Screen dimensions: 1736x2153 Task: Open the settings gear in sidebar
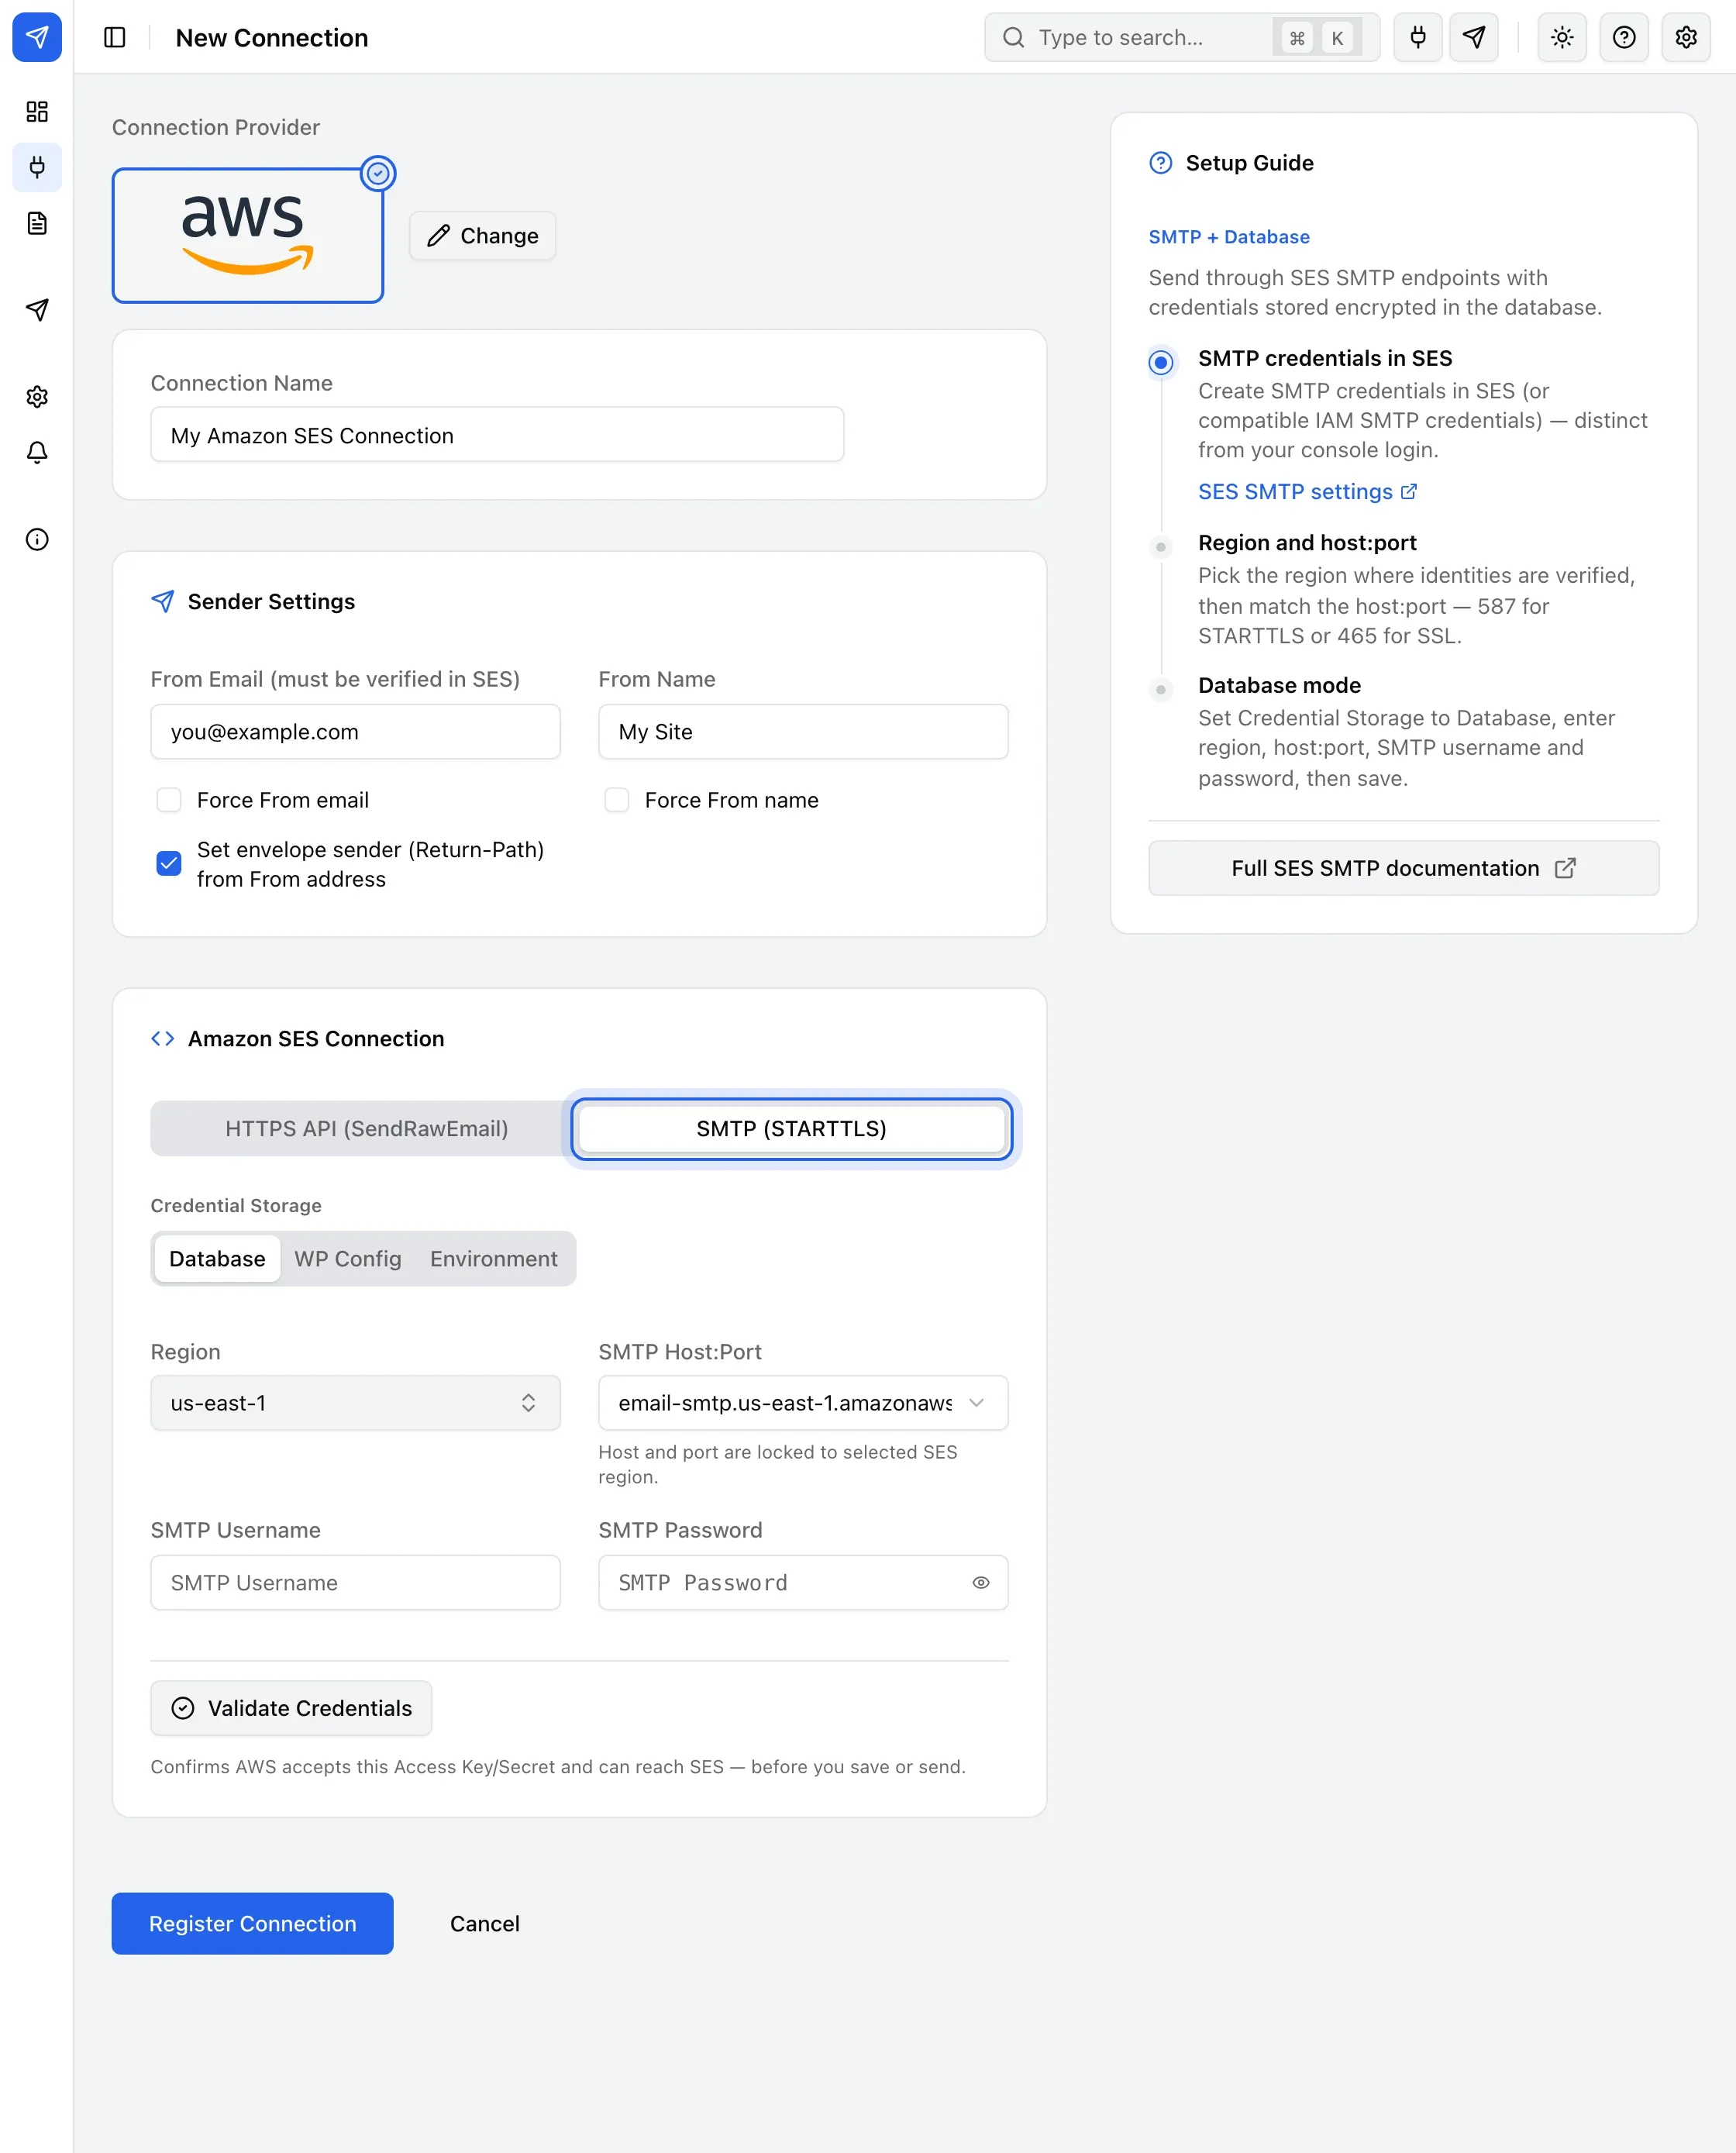[x=37, y=397]
